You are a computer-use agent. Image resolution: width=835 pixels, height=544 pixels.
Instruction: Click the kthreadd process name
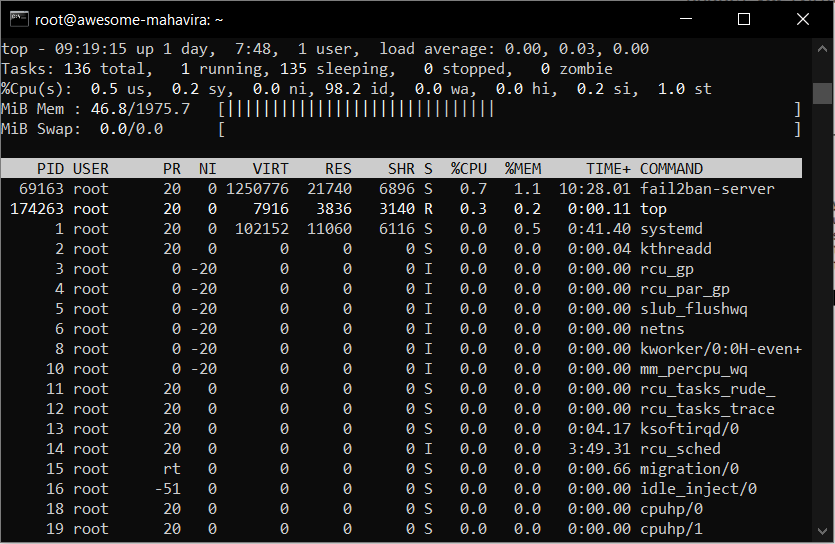676,249
